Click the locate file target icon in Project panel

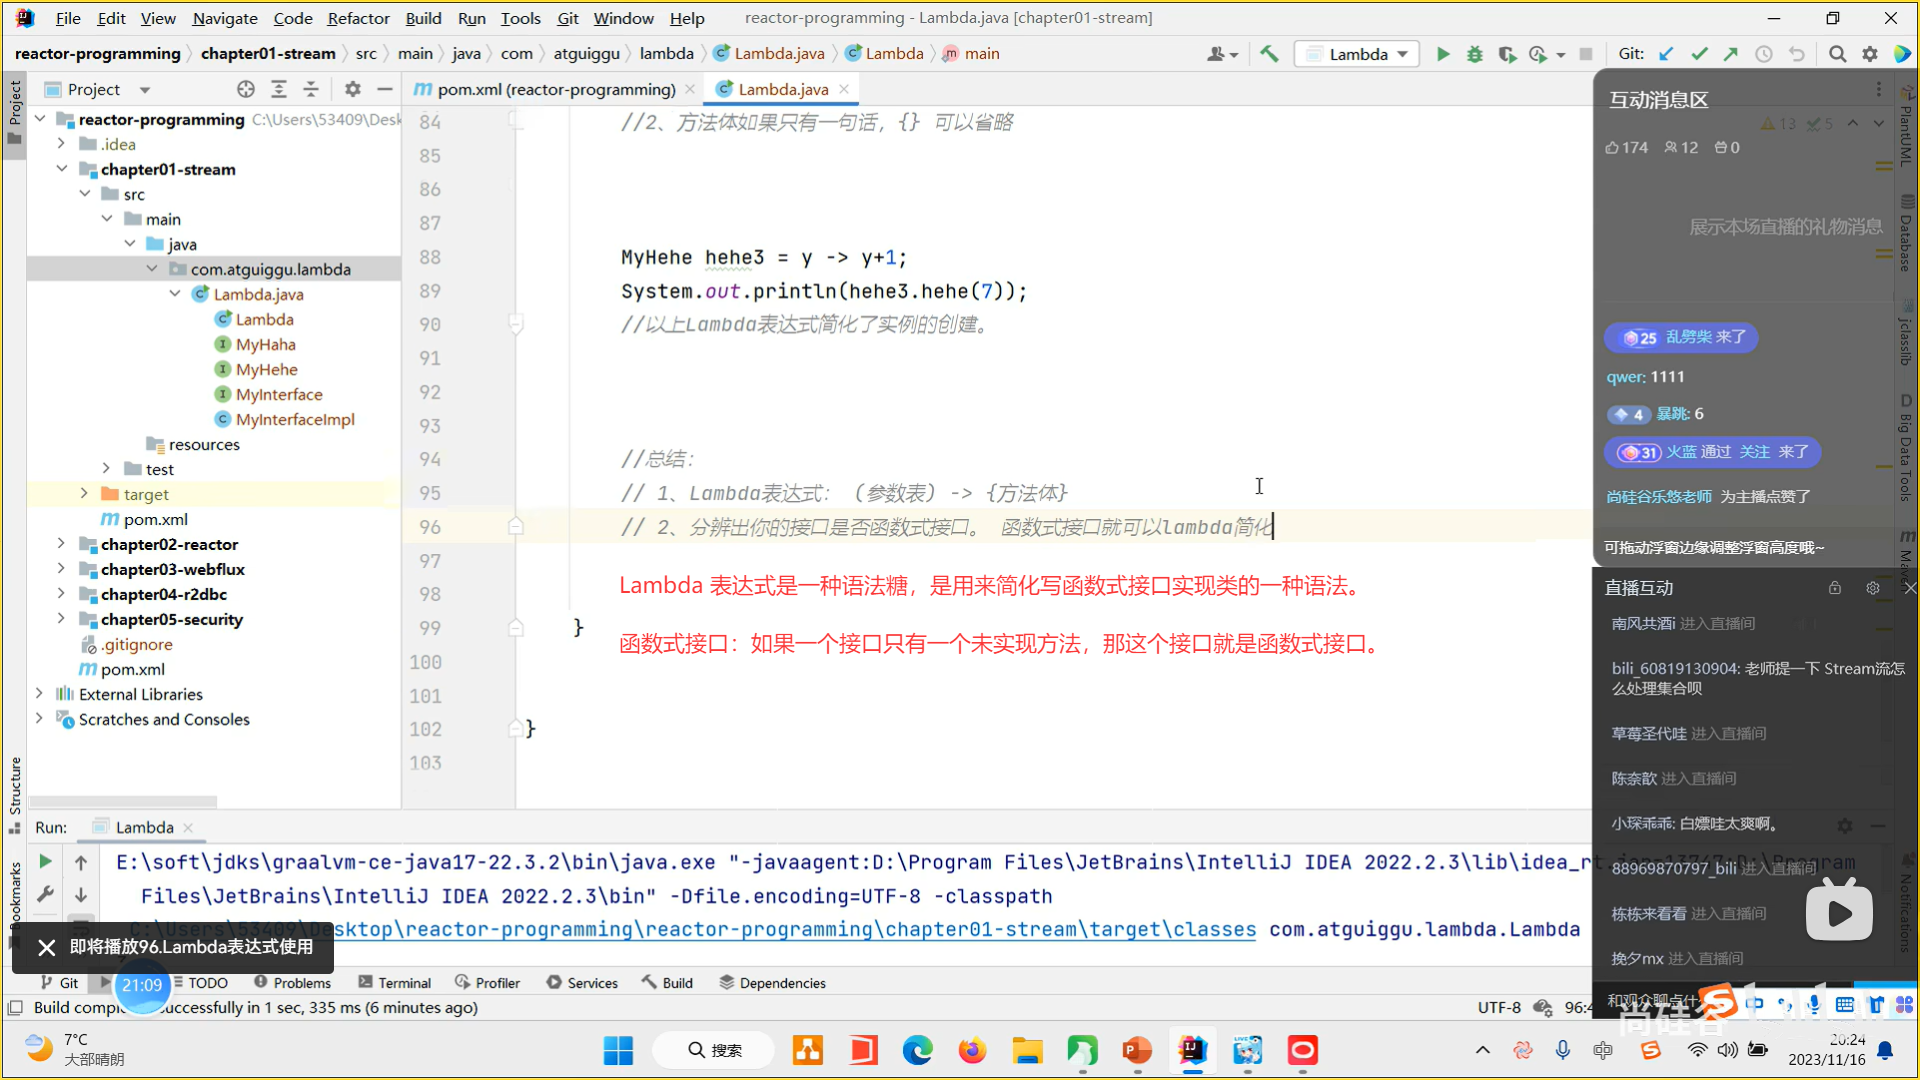click(246, 89)
